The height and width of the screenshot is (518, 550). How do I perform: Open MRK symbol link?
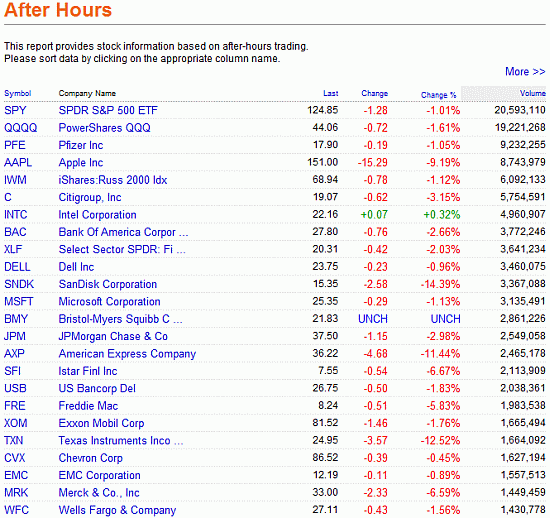[x=16, y=492]
